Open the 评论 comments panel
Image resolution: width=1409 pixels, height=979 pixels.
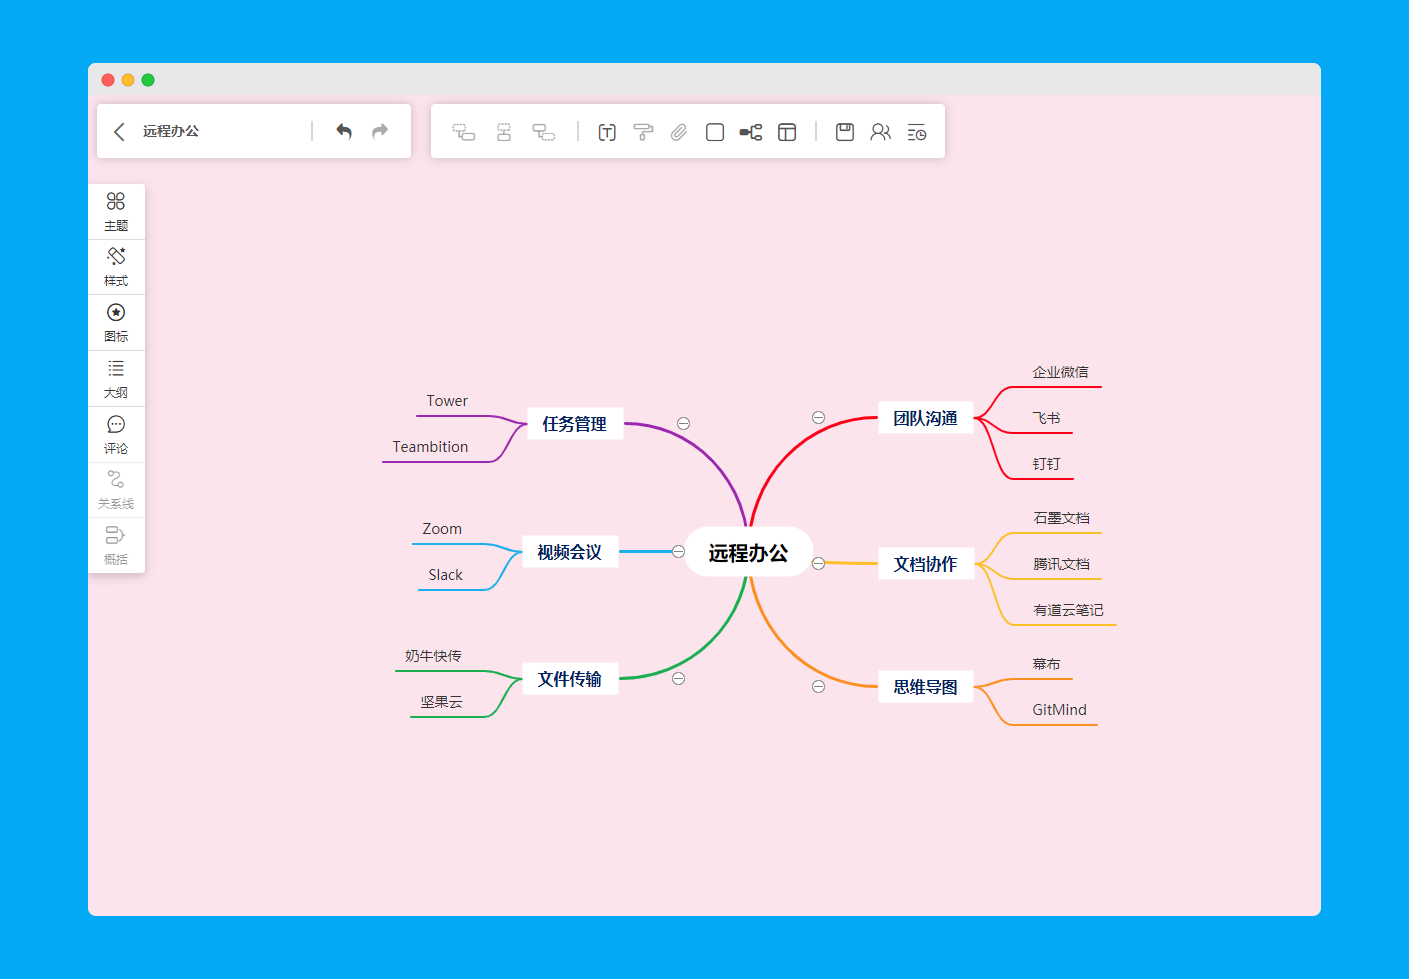116,433
